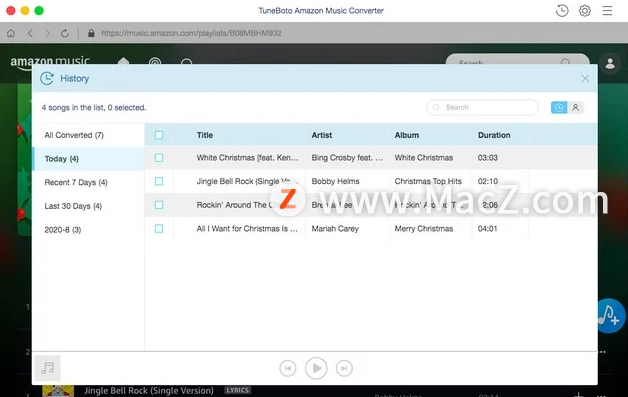Go to browser home icon
Screen dimensions: 628x397
coord(11,33)
